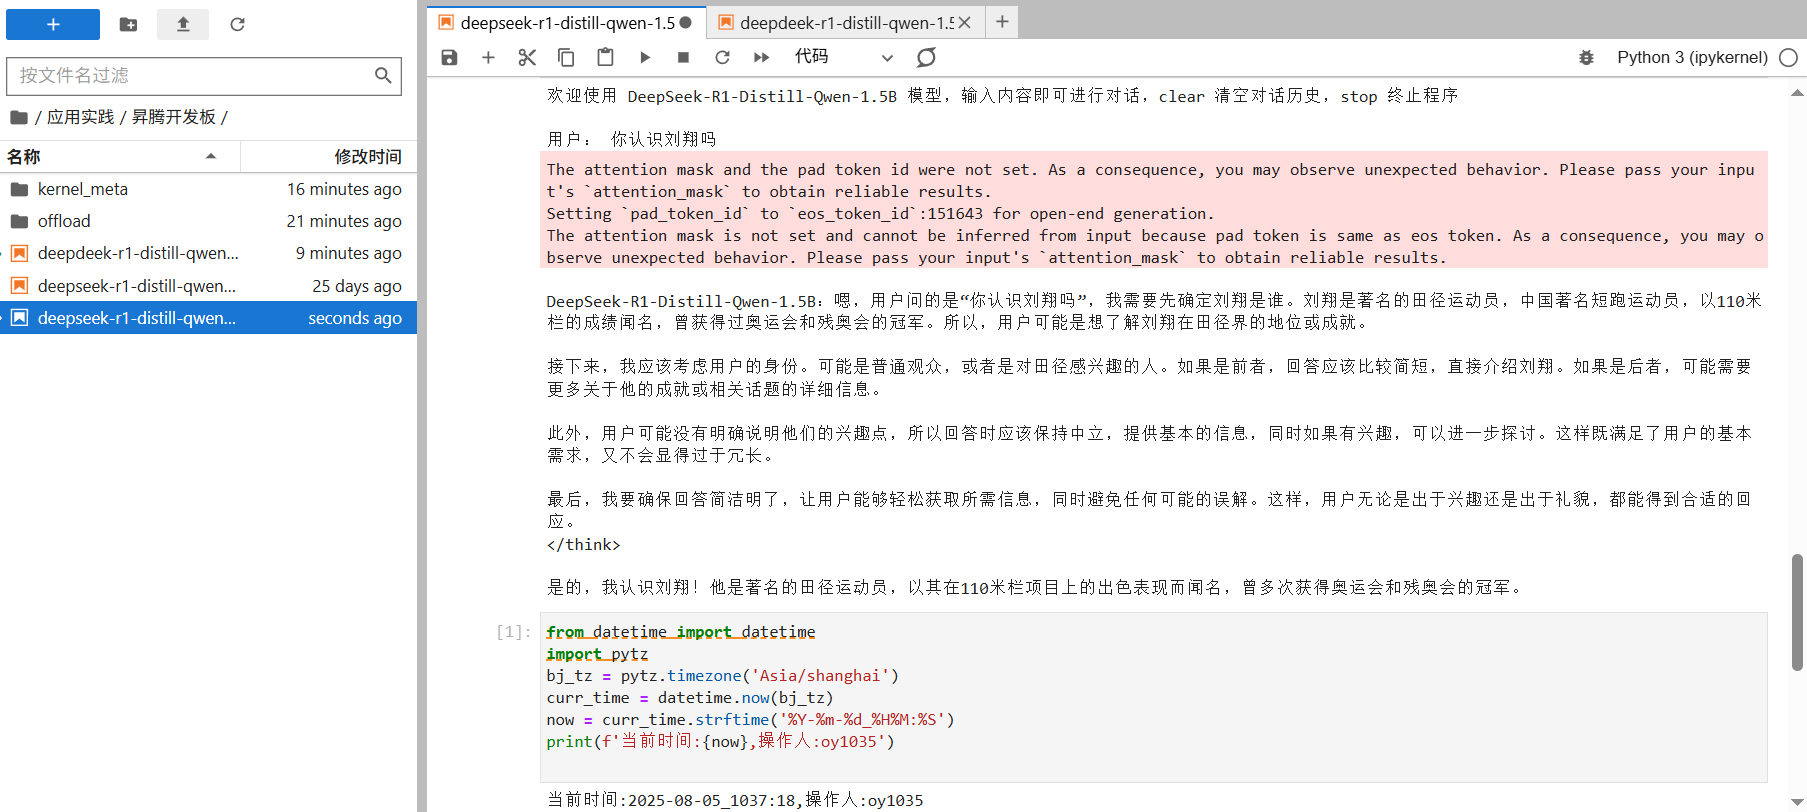1807x812 pixels.
Task: Refresh the file browser list
Action: [237, 24]
